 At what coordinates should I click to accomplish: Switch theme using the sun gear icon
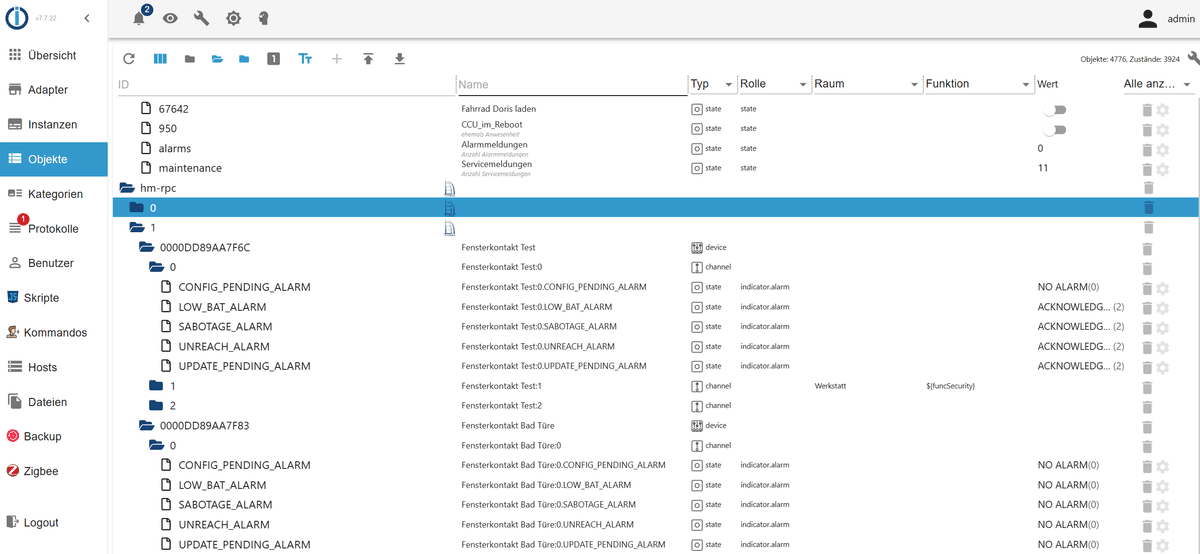233,18
